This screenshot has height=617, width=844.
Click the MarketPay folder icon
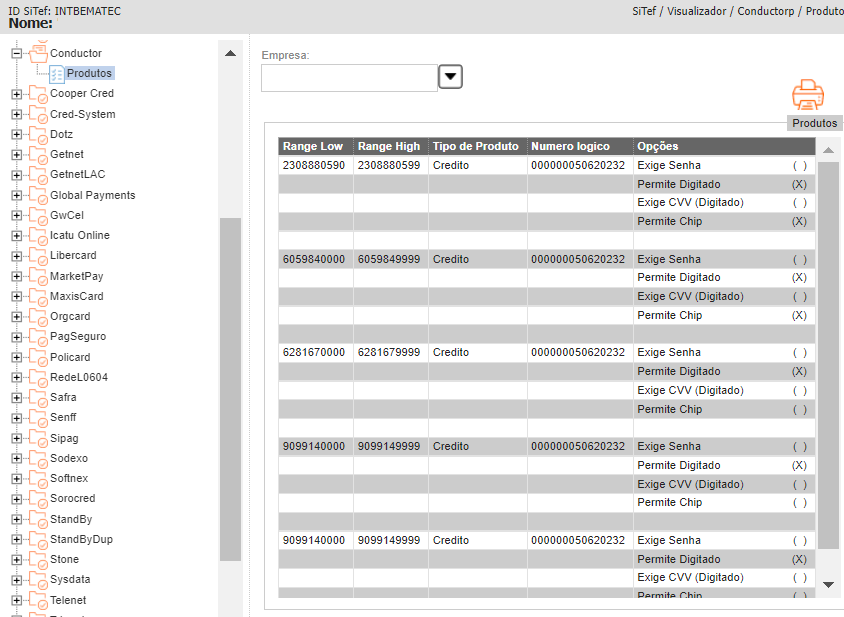pyautogui.click(x=38, y=276)
